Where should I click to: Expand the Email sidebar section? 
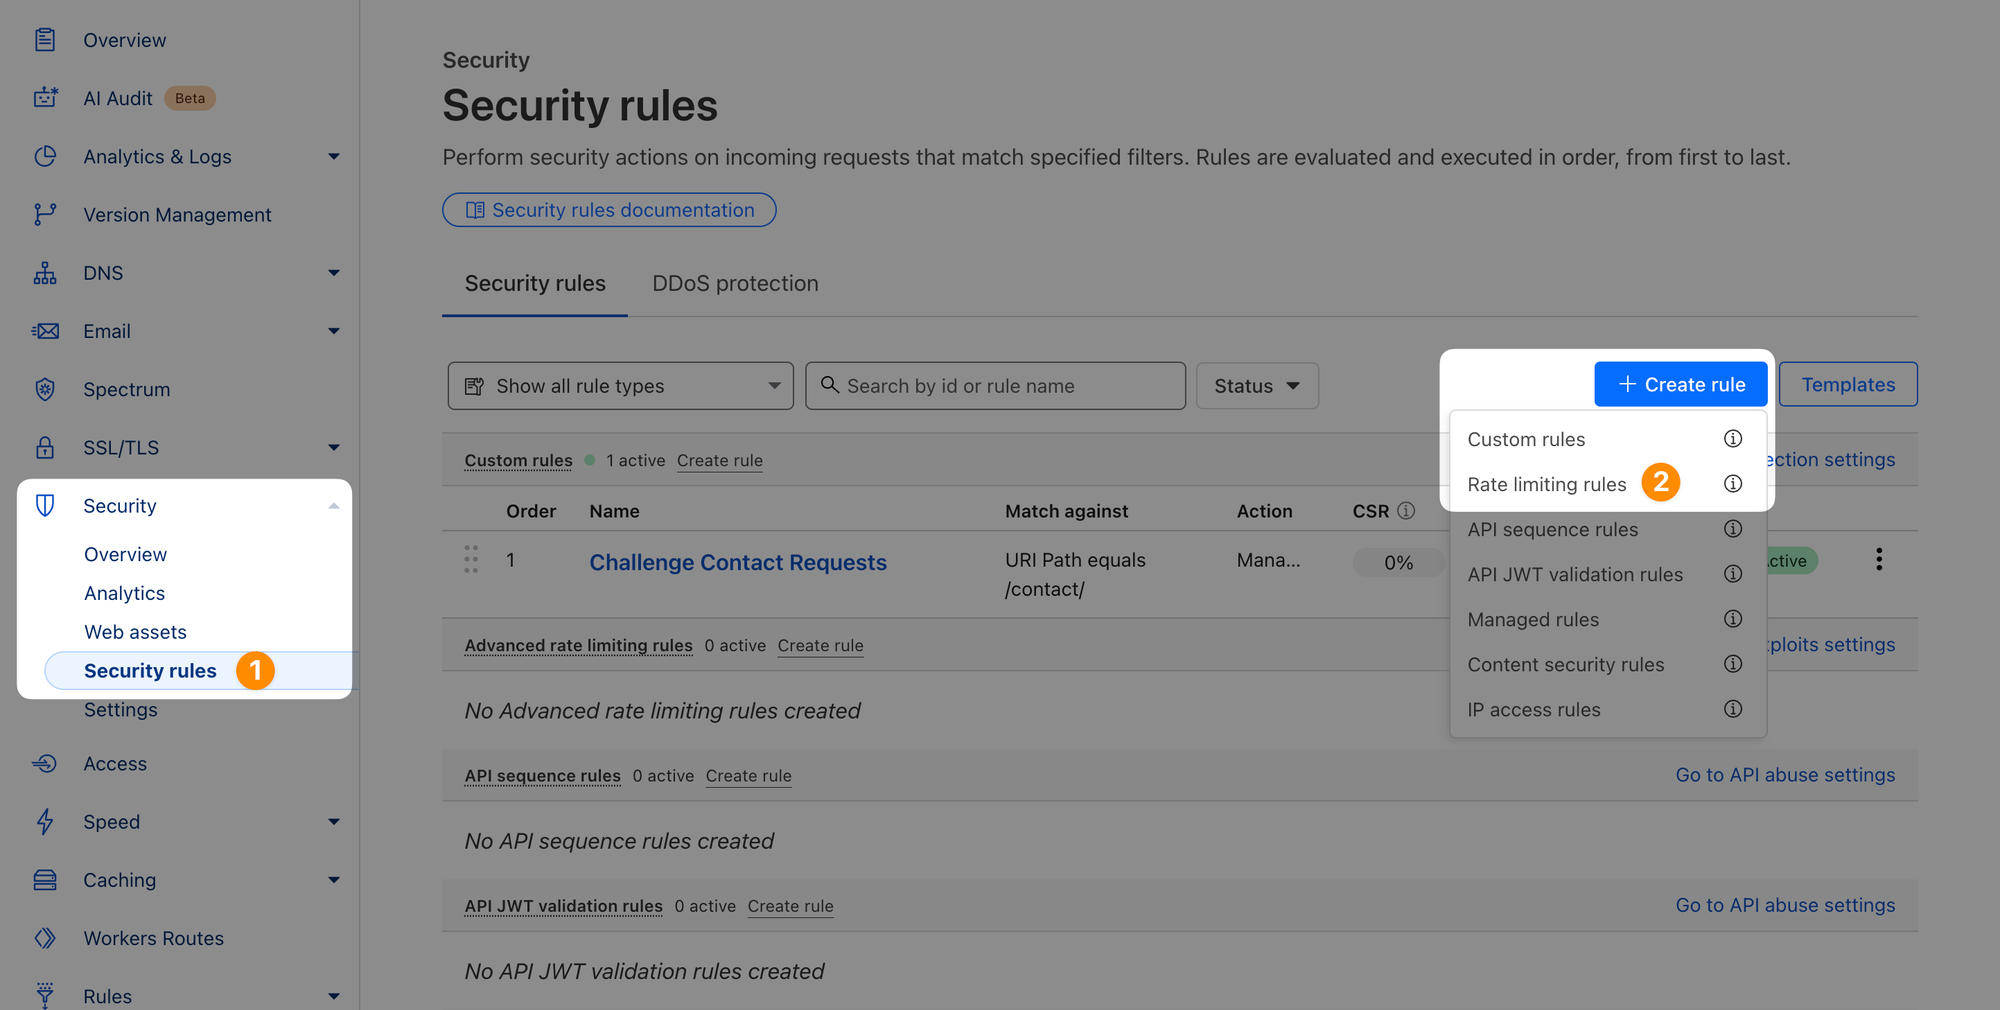334,331
